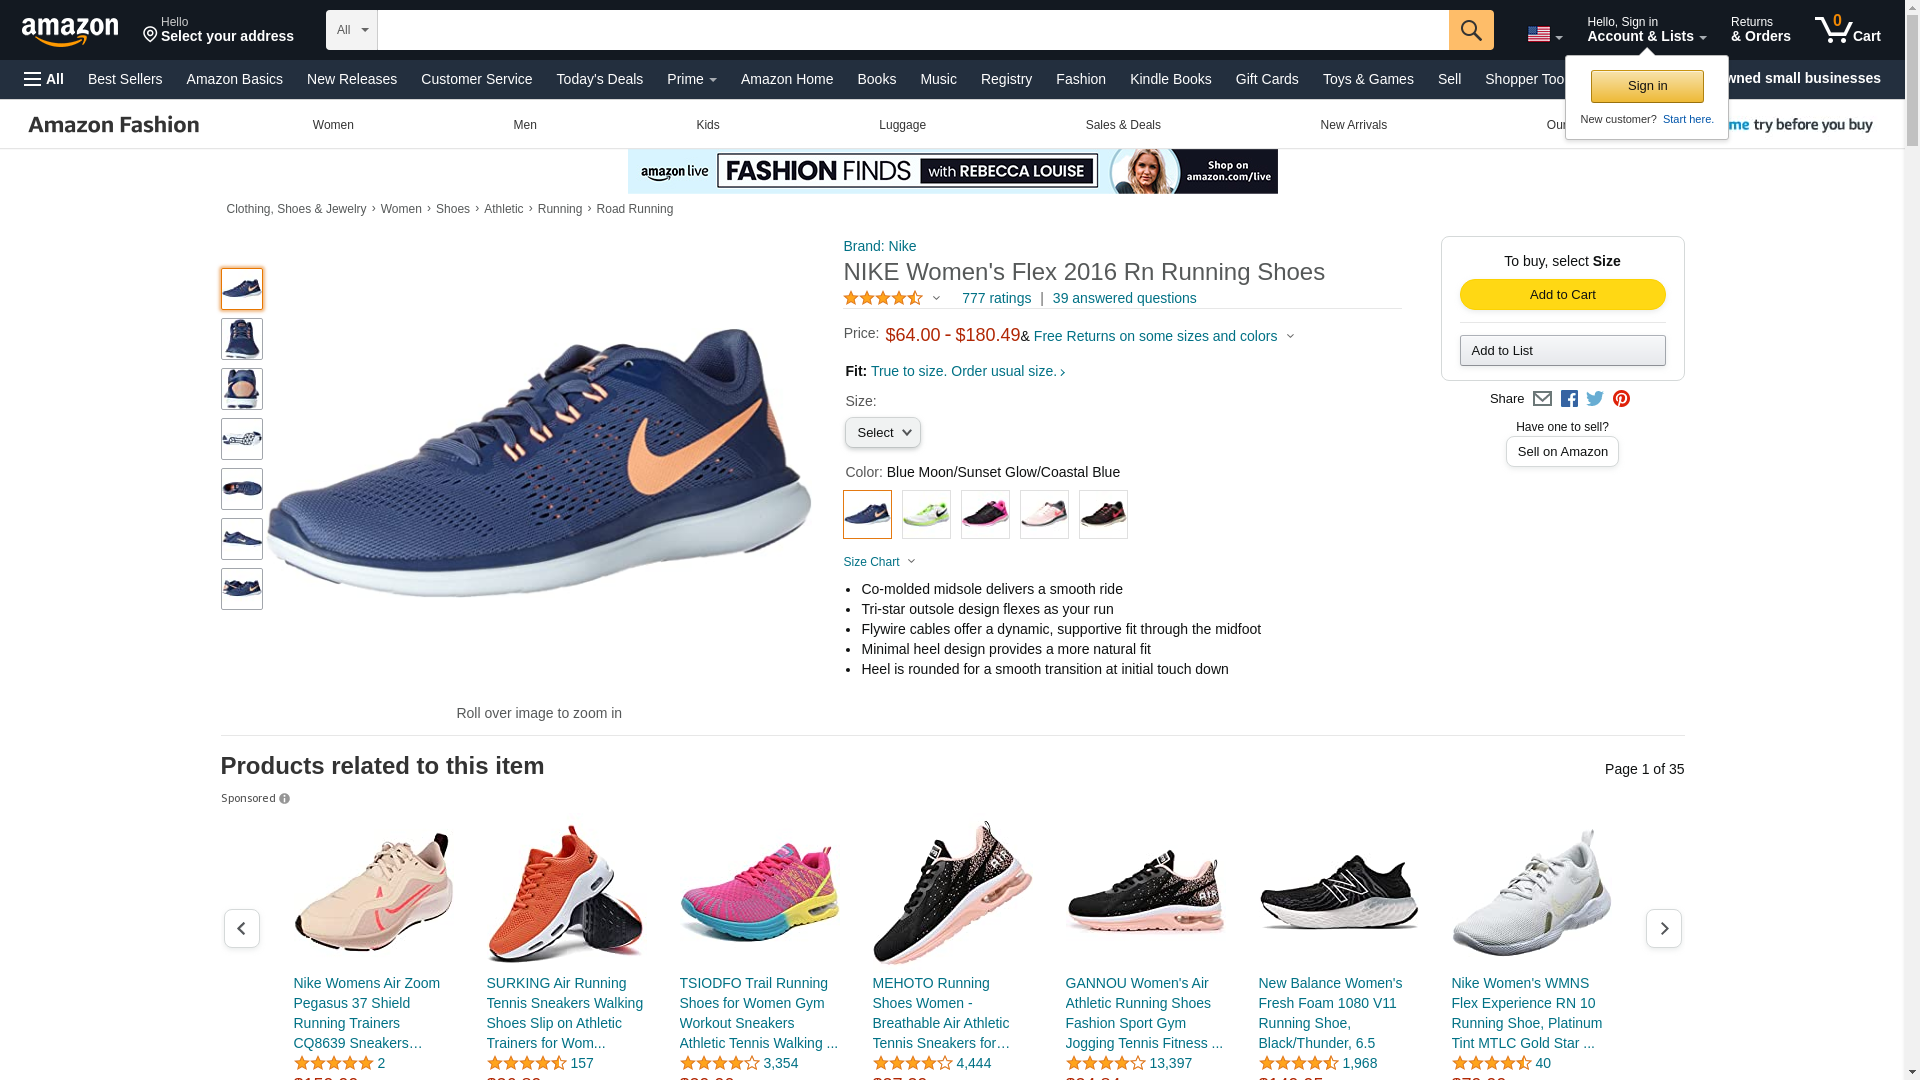Share via email envelope icon

tap(1542, 399)
